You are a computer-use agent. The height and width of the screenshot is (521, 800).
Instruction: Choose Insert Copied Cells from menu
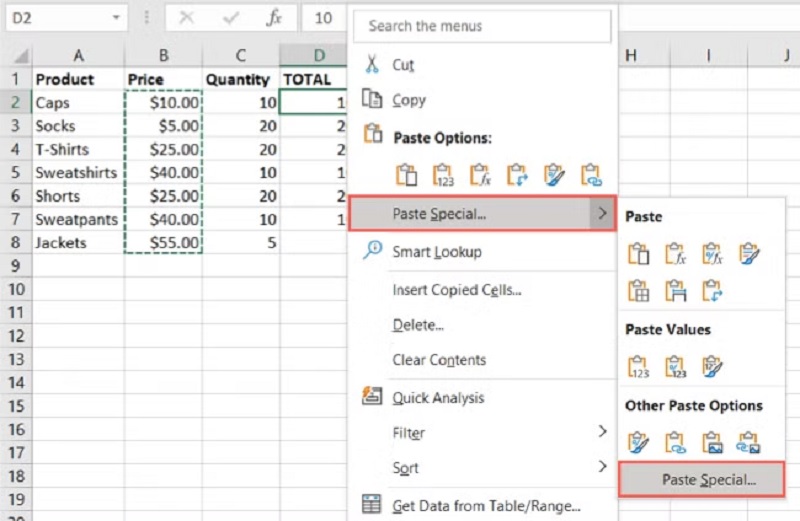456,290
